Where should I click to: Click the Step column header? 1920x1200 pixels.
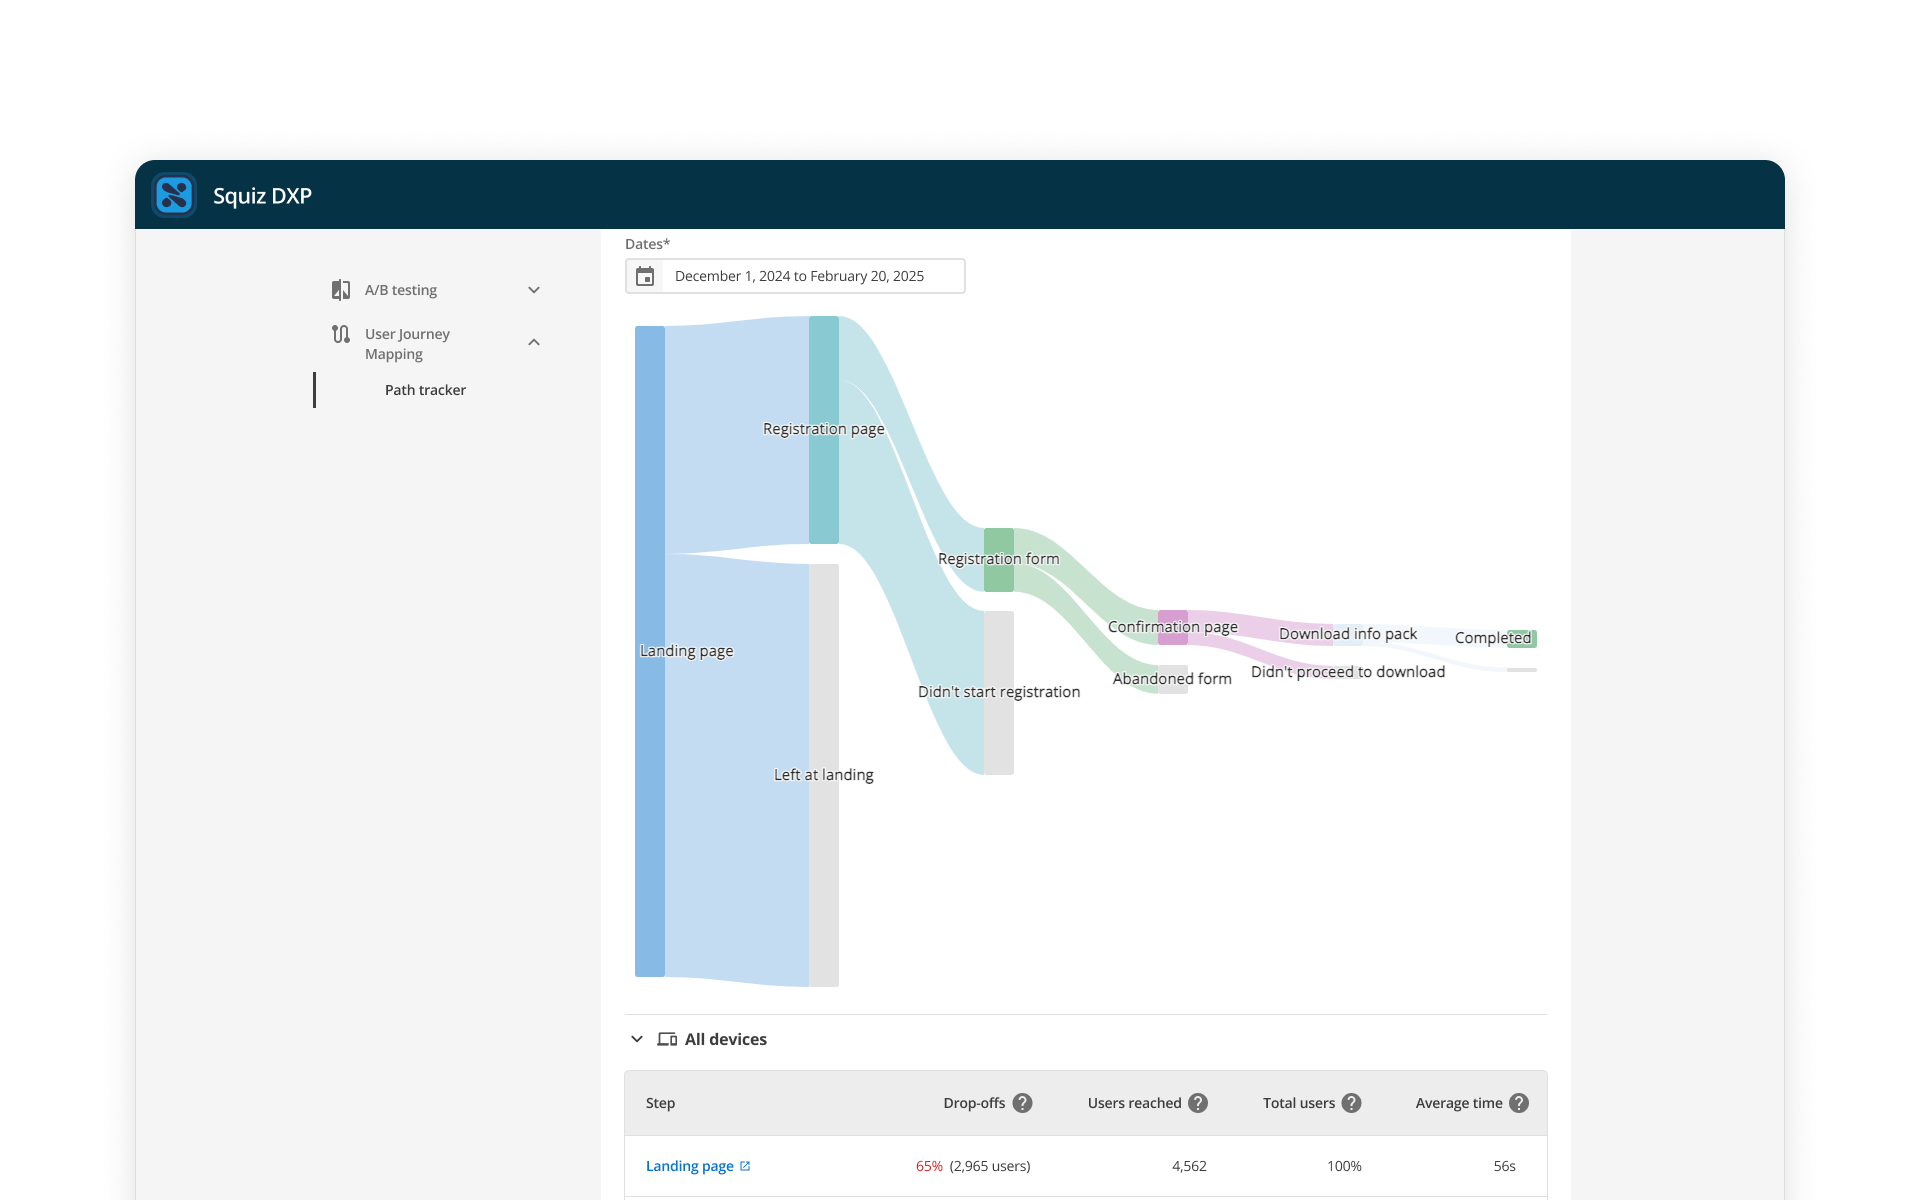click(x=660, y=1103)
